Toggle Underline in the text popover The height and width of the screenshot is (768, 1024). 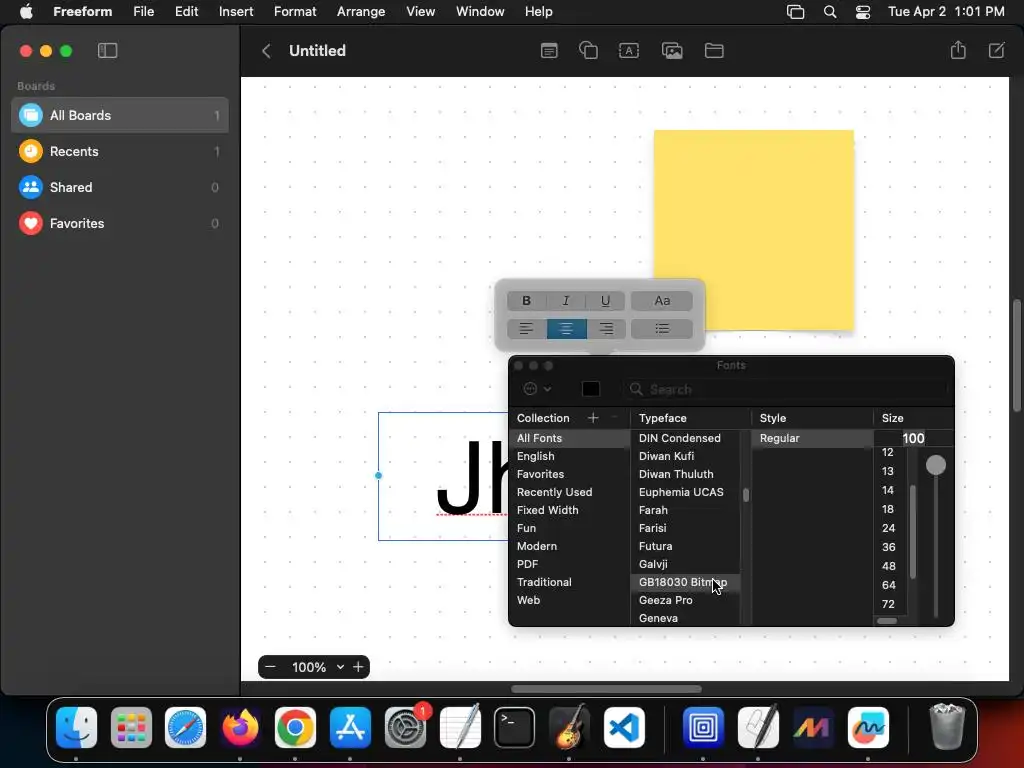click(605, 300)
